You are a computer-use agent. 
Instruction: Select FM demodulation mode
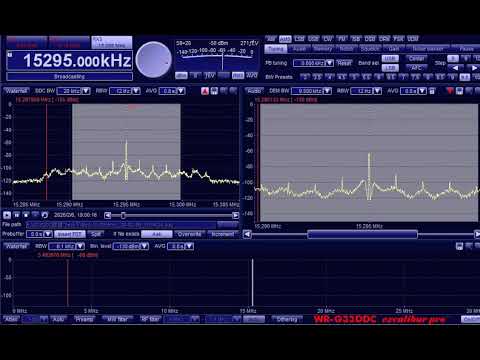pos(342,39)
